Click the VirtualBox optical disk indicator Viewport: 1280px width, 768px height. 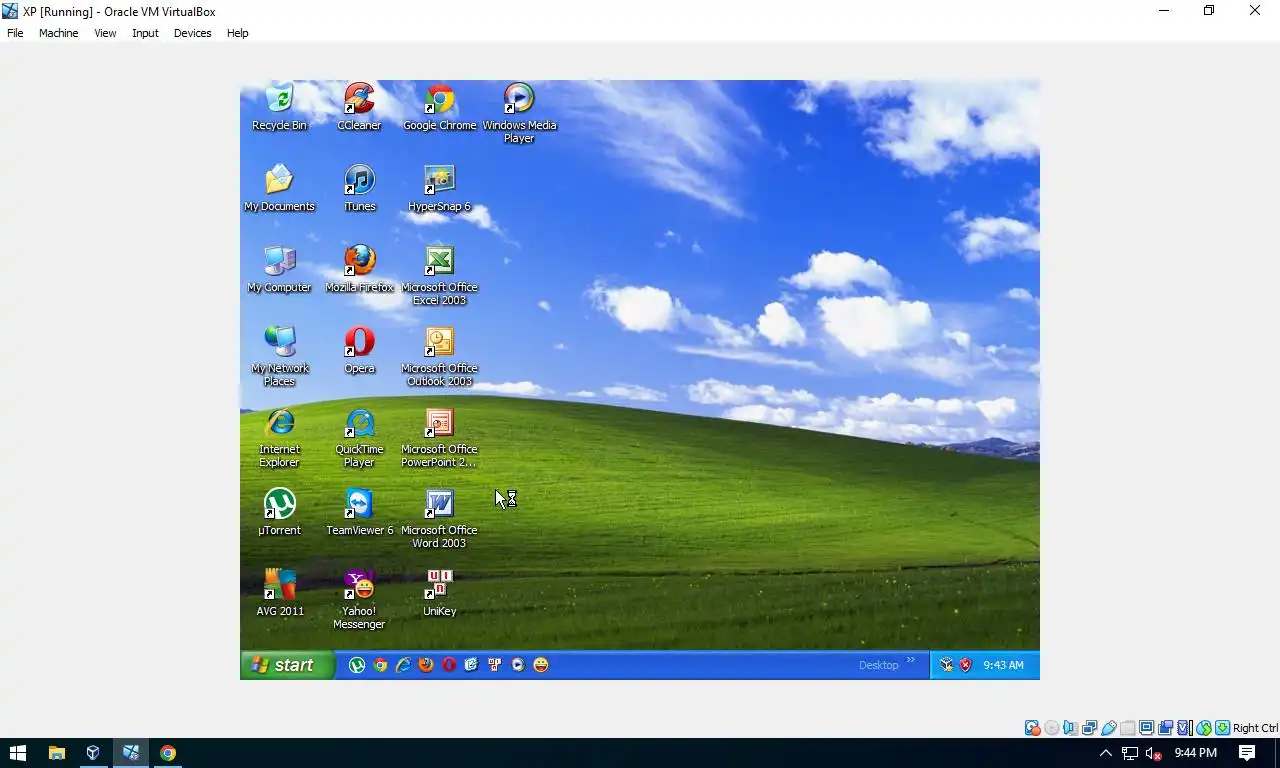(1051, 728)
